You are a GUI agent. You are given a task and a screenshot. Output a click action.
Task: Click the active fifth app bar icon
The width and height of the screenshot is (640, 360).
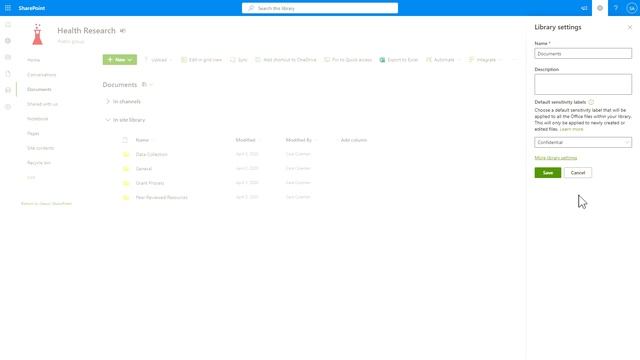(8, 90)
